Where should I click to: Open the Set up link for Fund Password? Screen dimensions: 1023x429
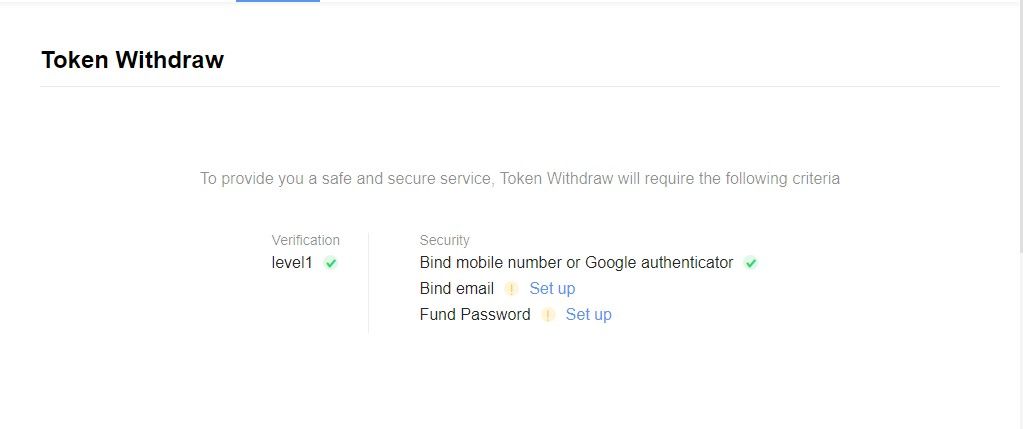pos(588,314)
